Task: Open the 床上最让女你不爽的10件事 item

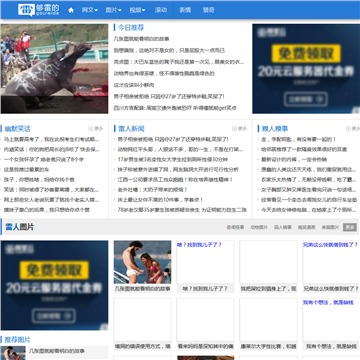Action: coord(160,200)
